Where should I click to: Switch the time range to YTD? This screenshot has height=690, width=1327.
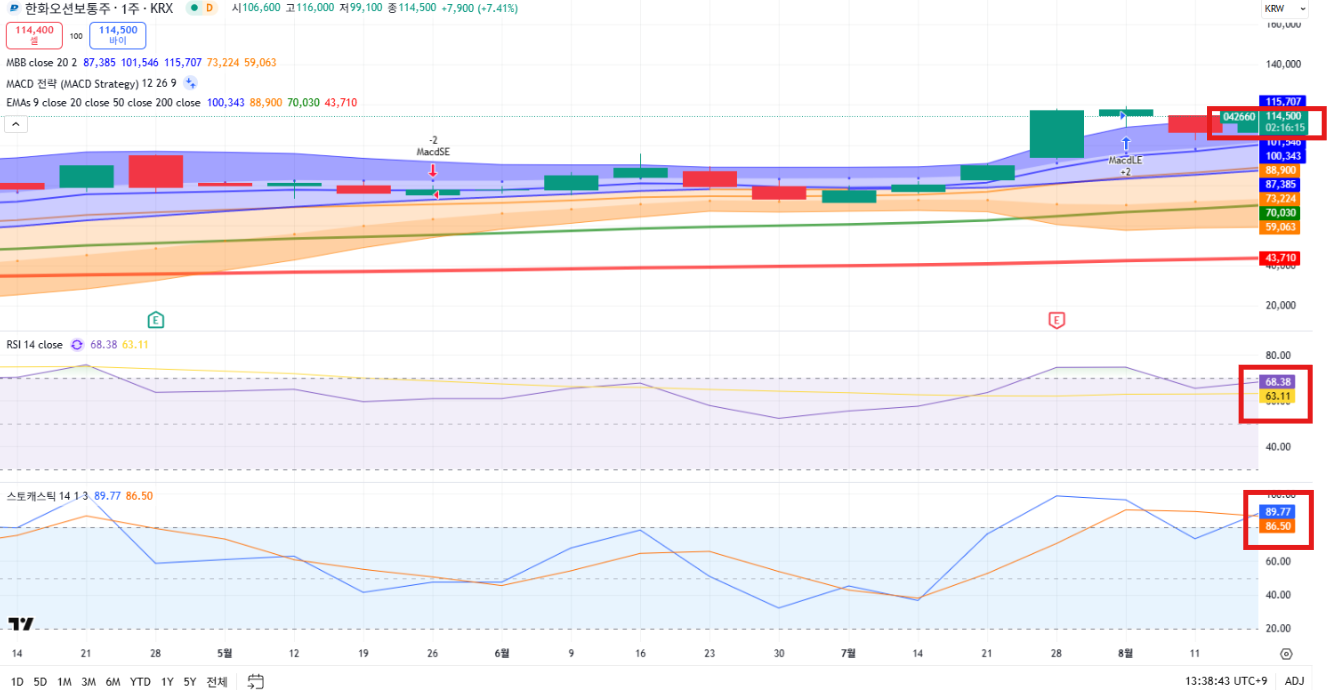(x=140, y=682)
